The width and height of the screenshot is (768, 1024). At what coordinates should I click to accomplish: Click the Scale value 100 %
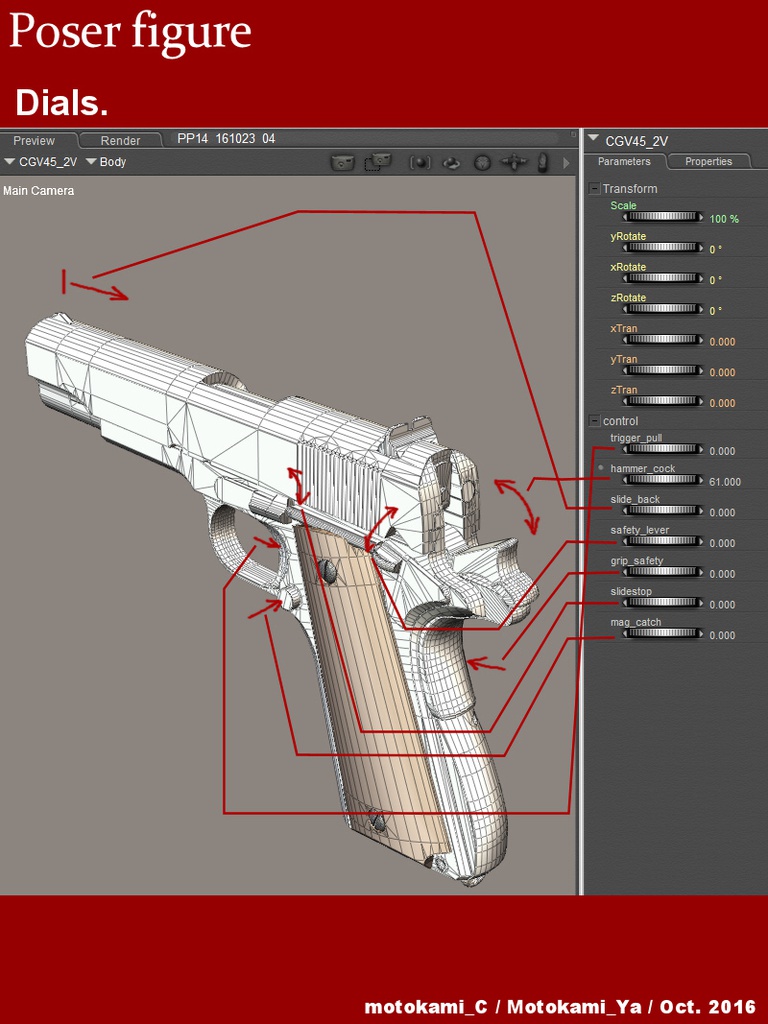coord(724,219)
